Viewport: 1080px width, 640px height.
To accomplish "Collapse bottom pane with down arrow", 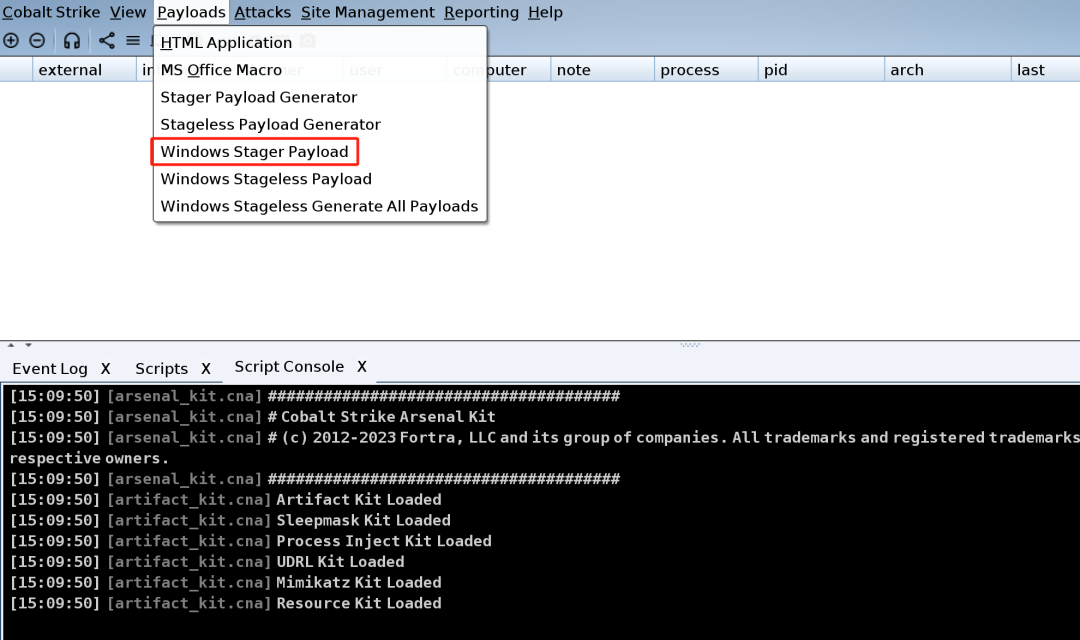I will coord(28,344).
